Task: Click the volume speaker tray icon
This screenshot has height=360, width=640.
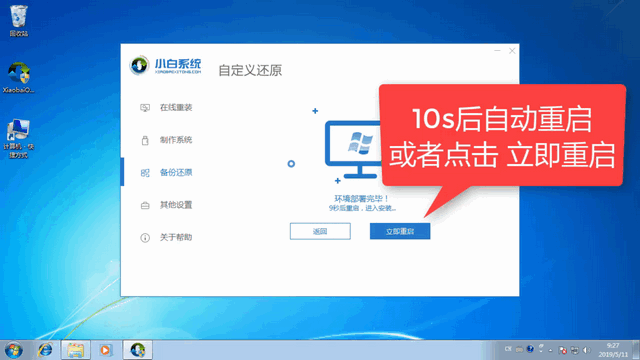Action: [587, 350]
